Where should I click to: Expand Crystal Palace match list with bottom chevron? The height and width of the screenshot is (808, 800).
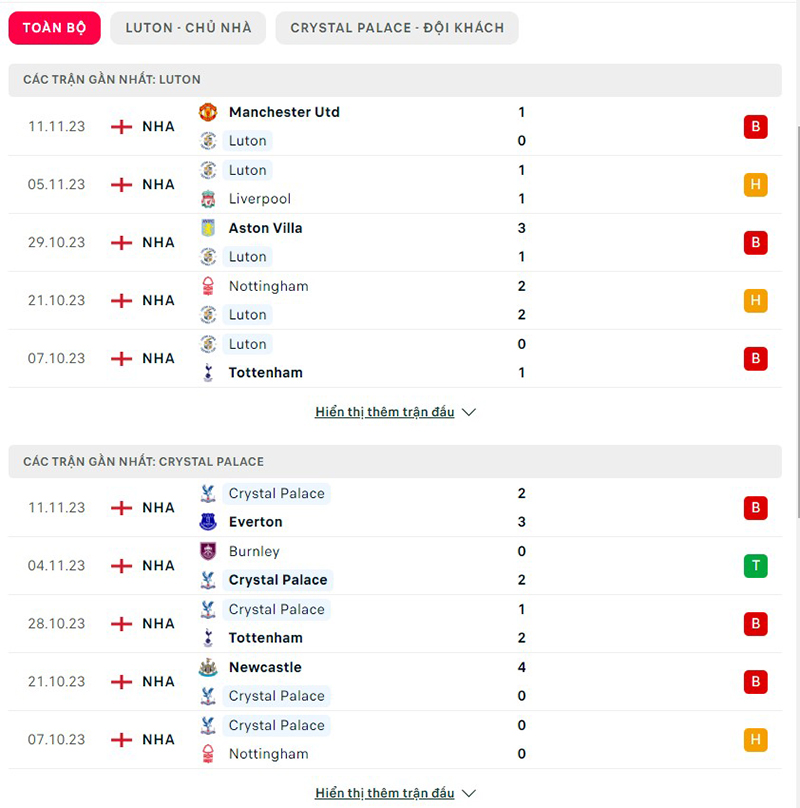tap(467, 792)
